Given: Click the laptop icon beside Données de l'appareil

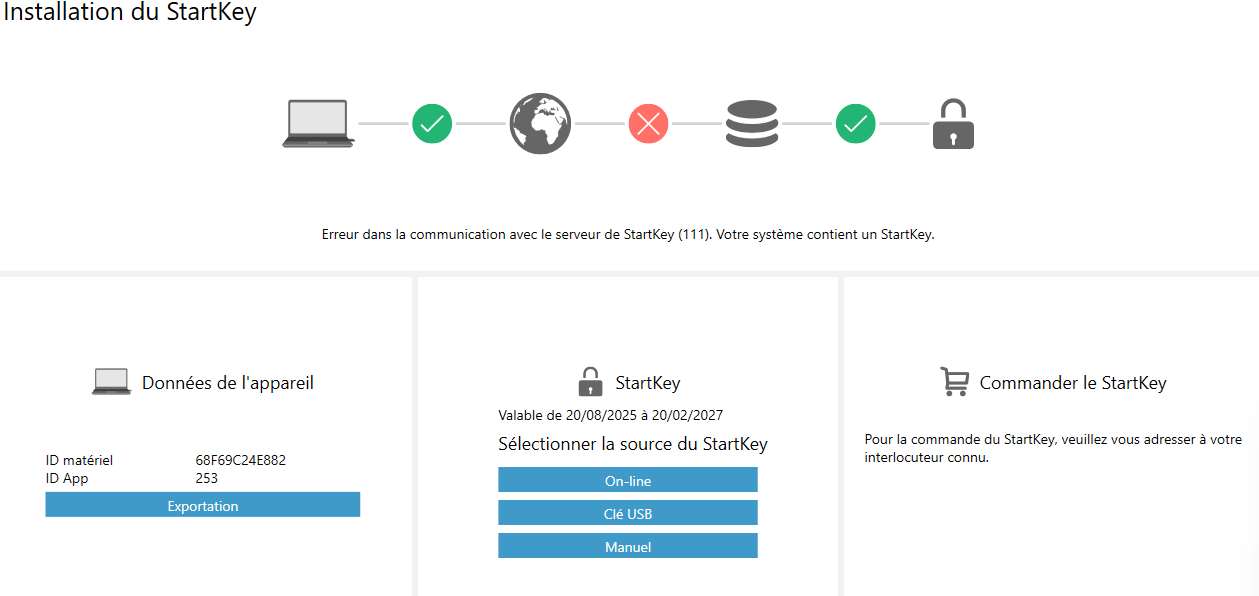Looking at the screenshot, I should [x=111, y=381].
